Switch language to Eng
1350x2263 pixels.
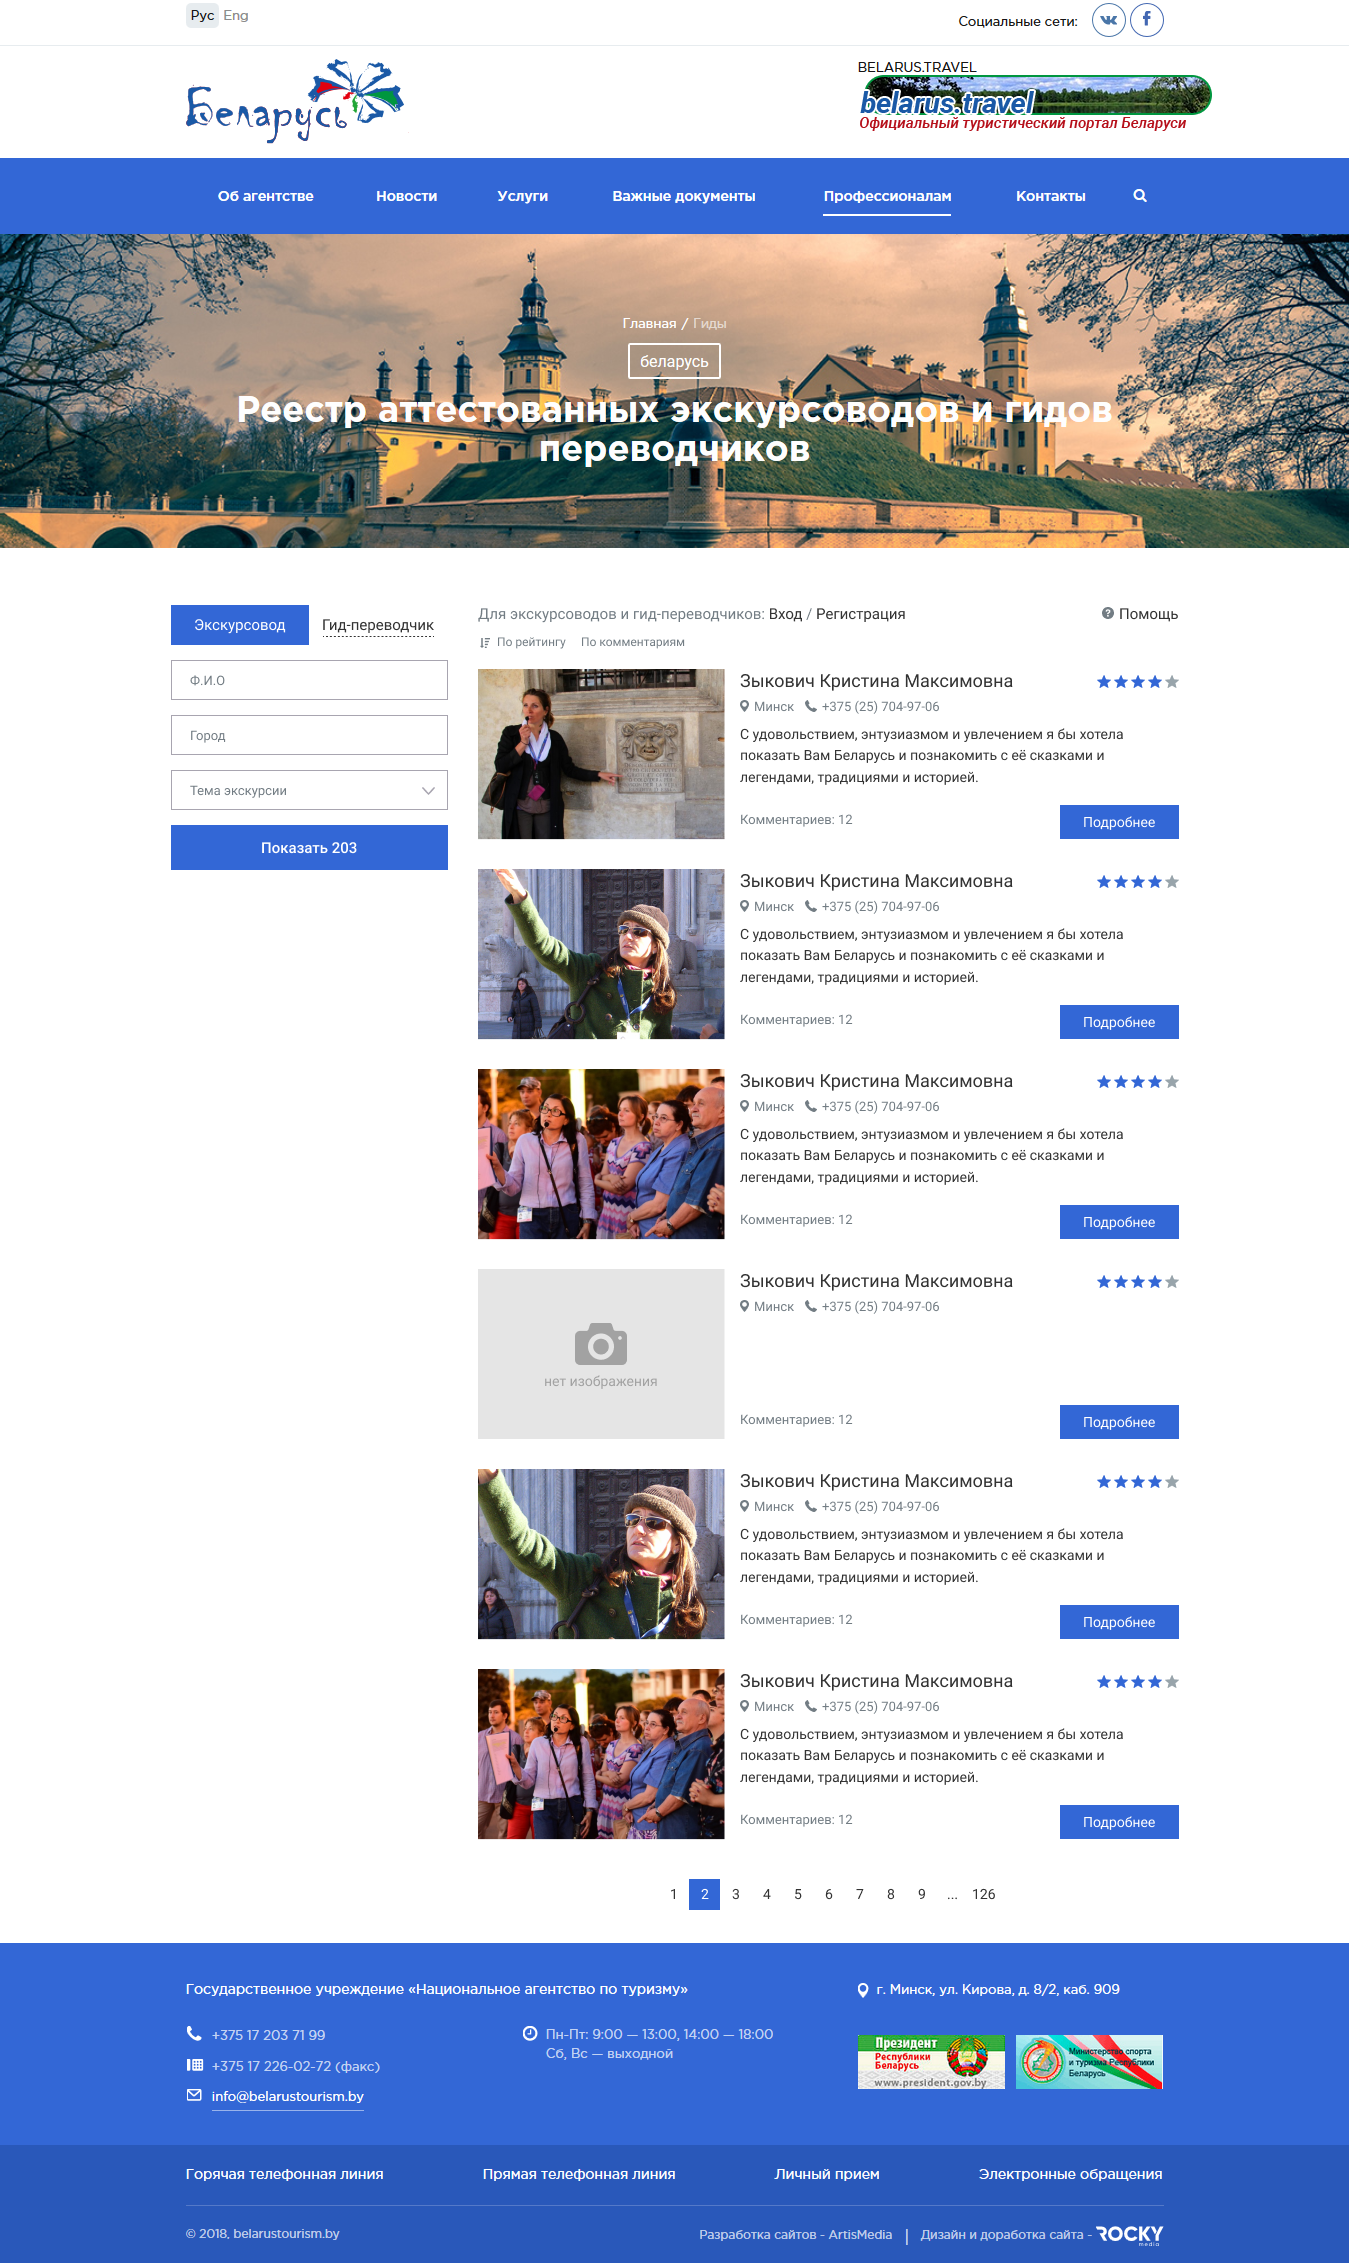pyautogui.click(x=236, y=15)
